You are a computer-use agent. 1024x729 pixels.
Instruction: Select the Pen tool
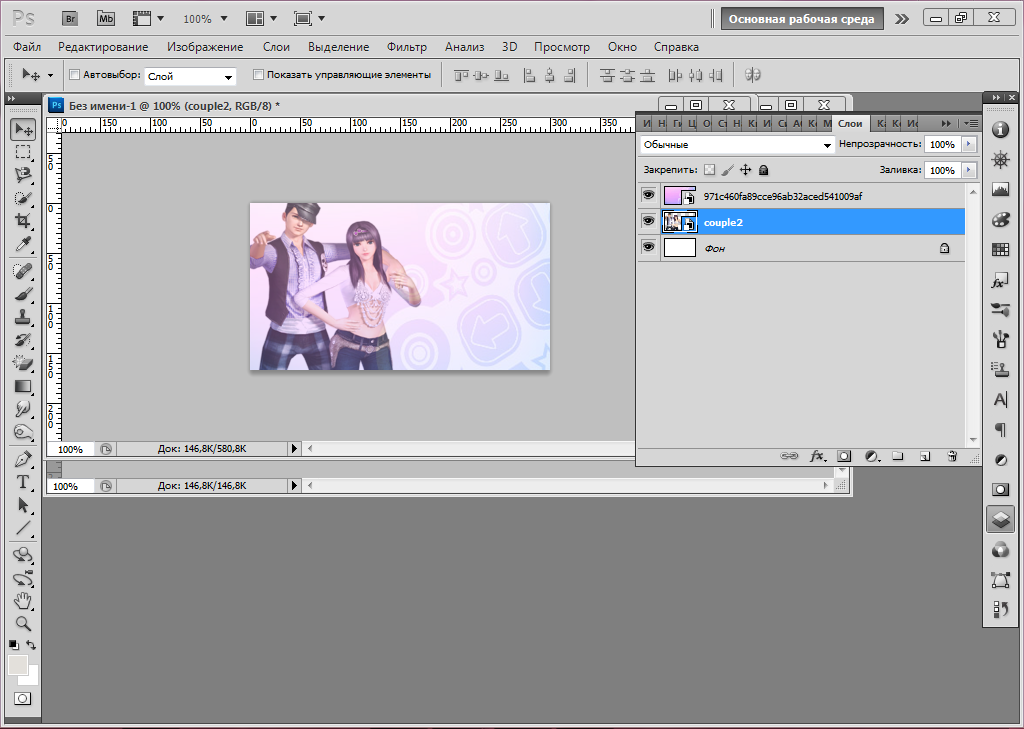23,458
